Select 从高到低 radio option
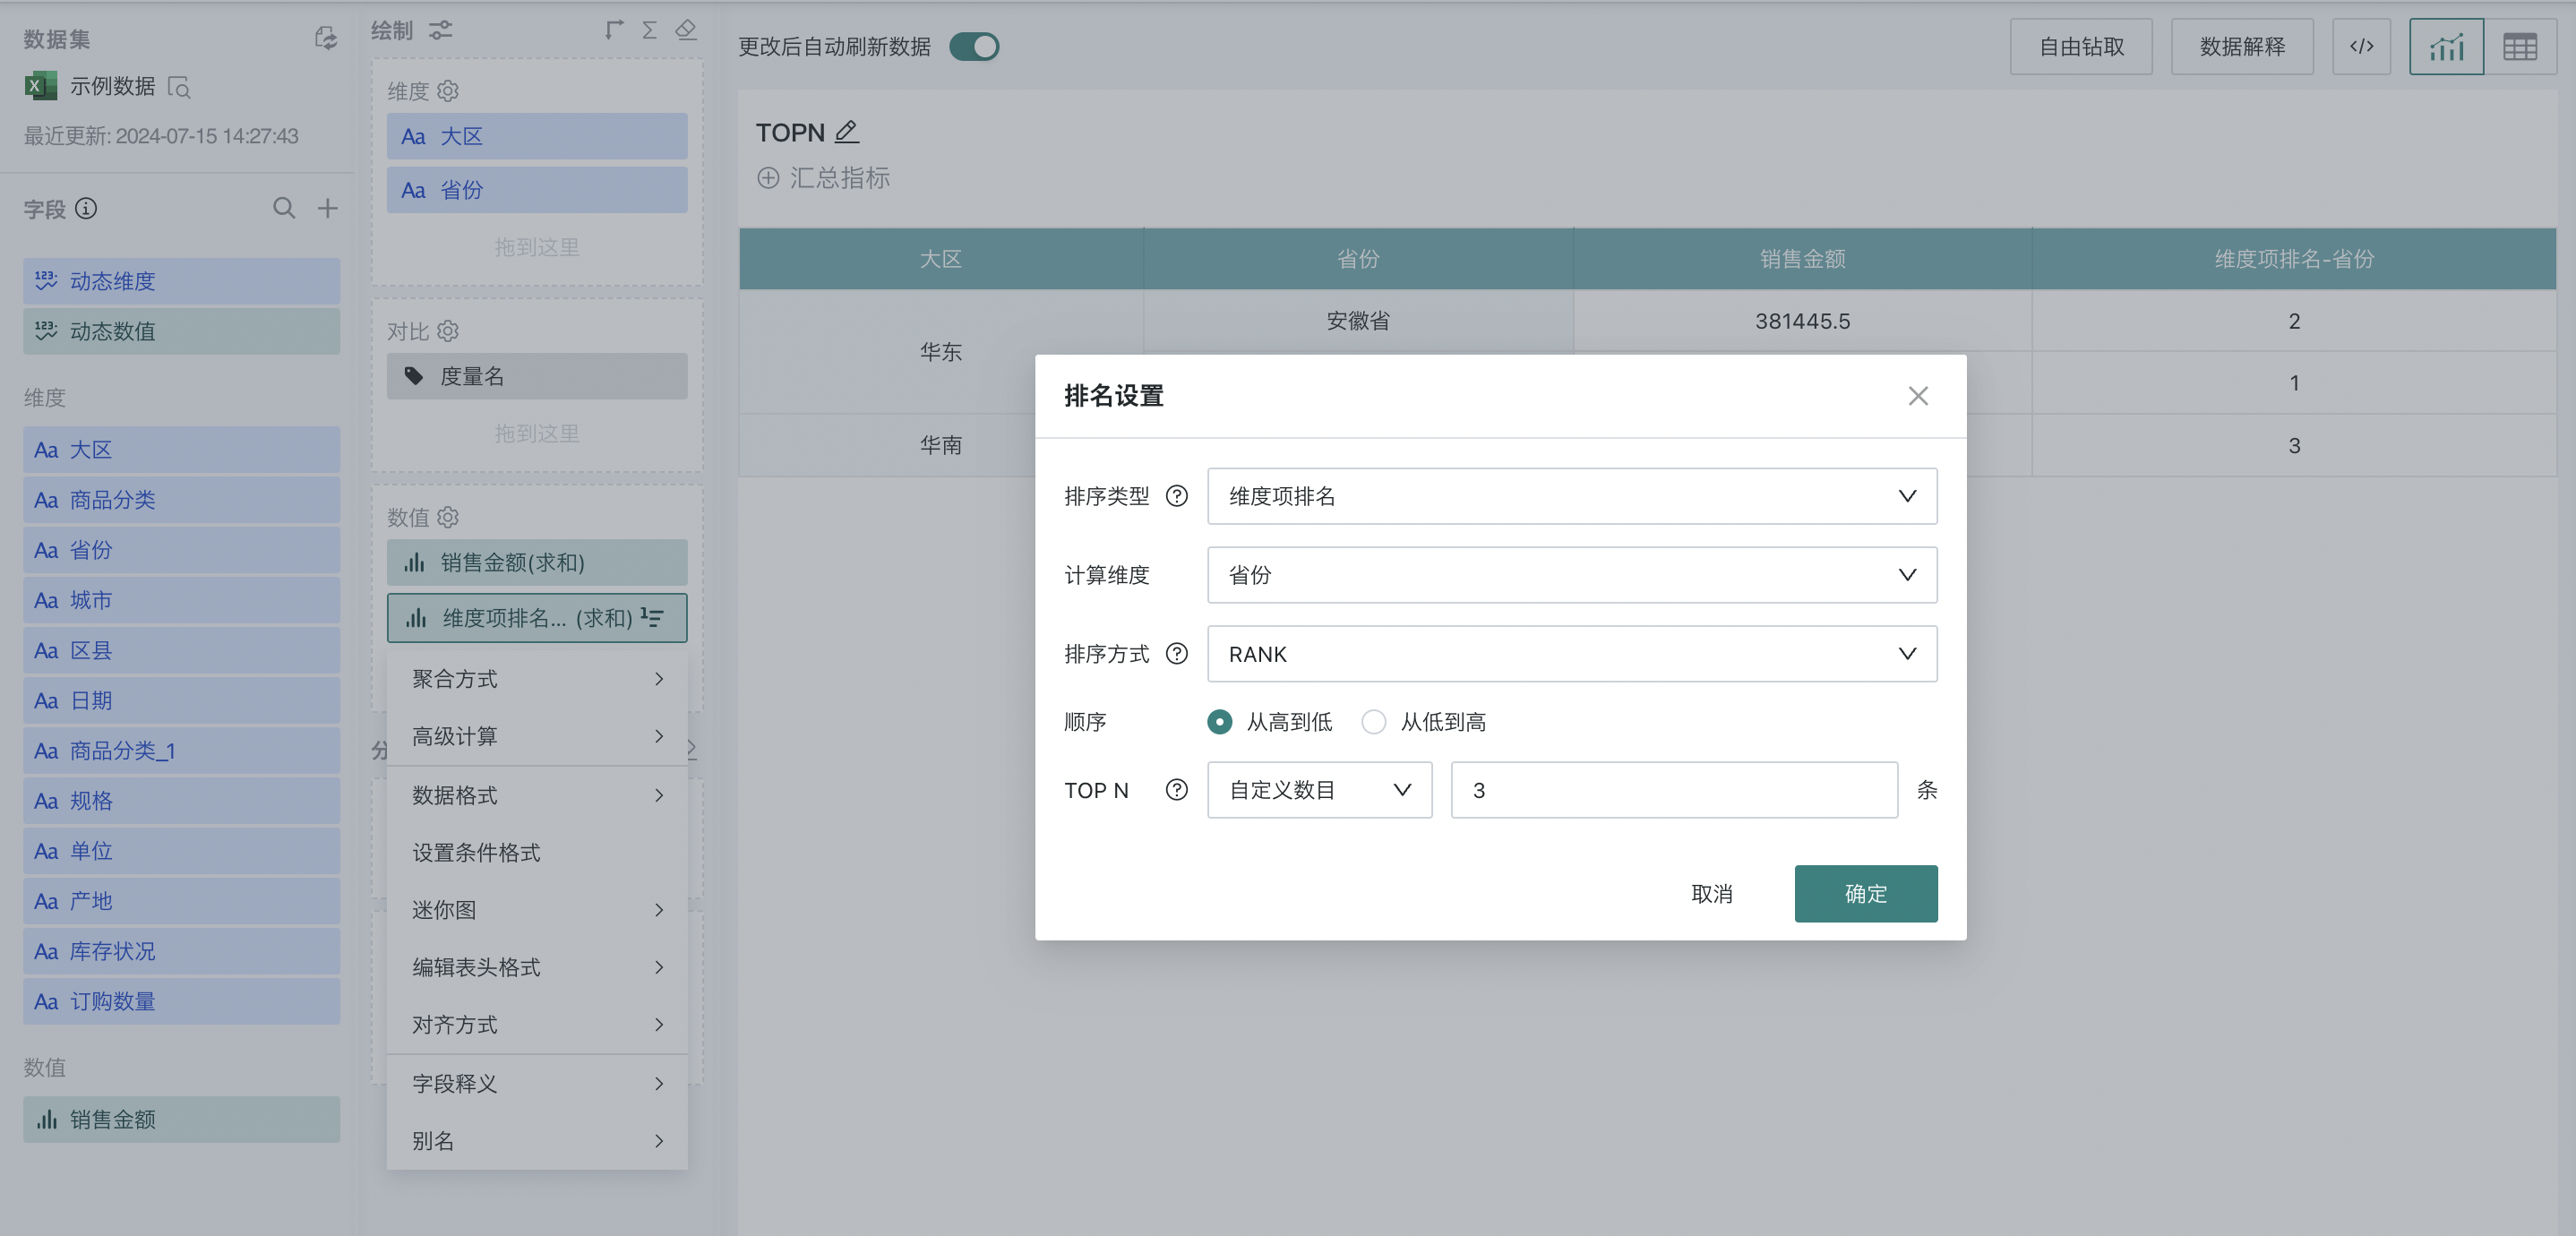2576x1236 pixels. coord(1219,722)
